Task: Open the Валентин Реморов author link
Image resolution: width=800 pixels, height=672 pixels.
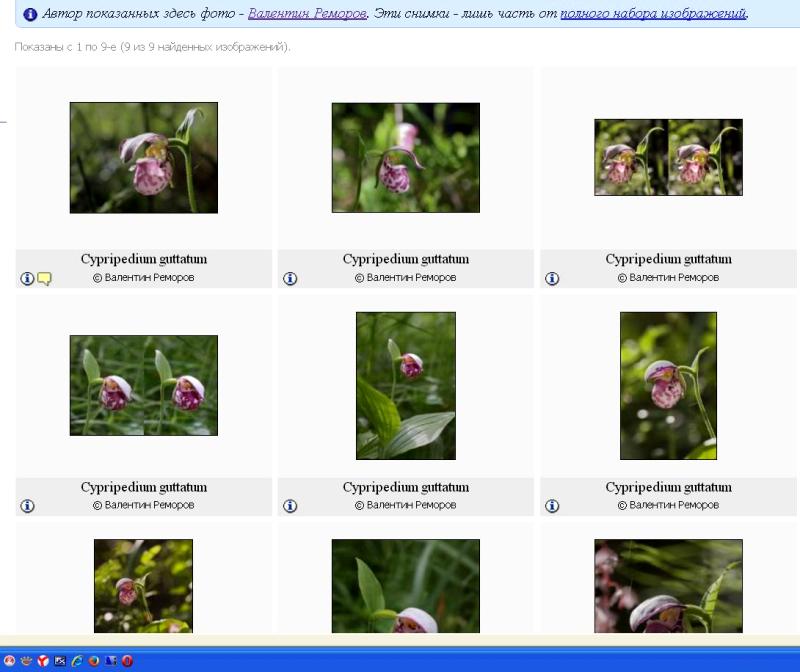Action: (x=307, y=14)
